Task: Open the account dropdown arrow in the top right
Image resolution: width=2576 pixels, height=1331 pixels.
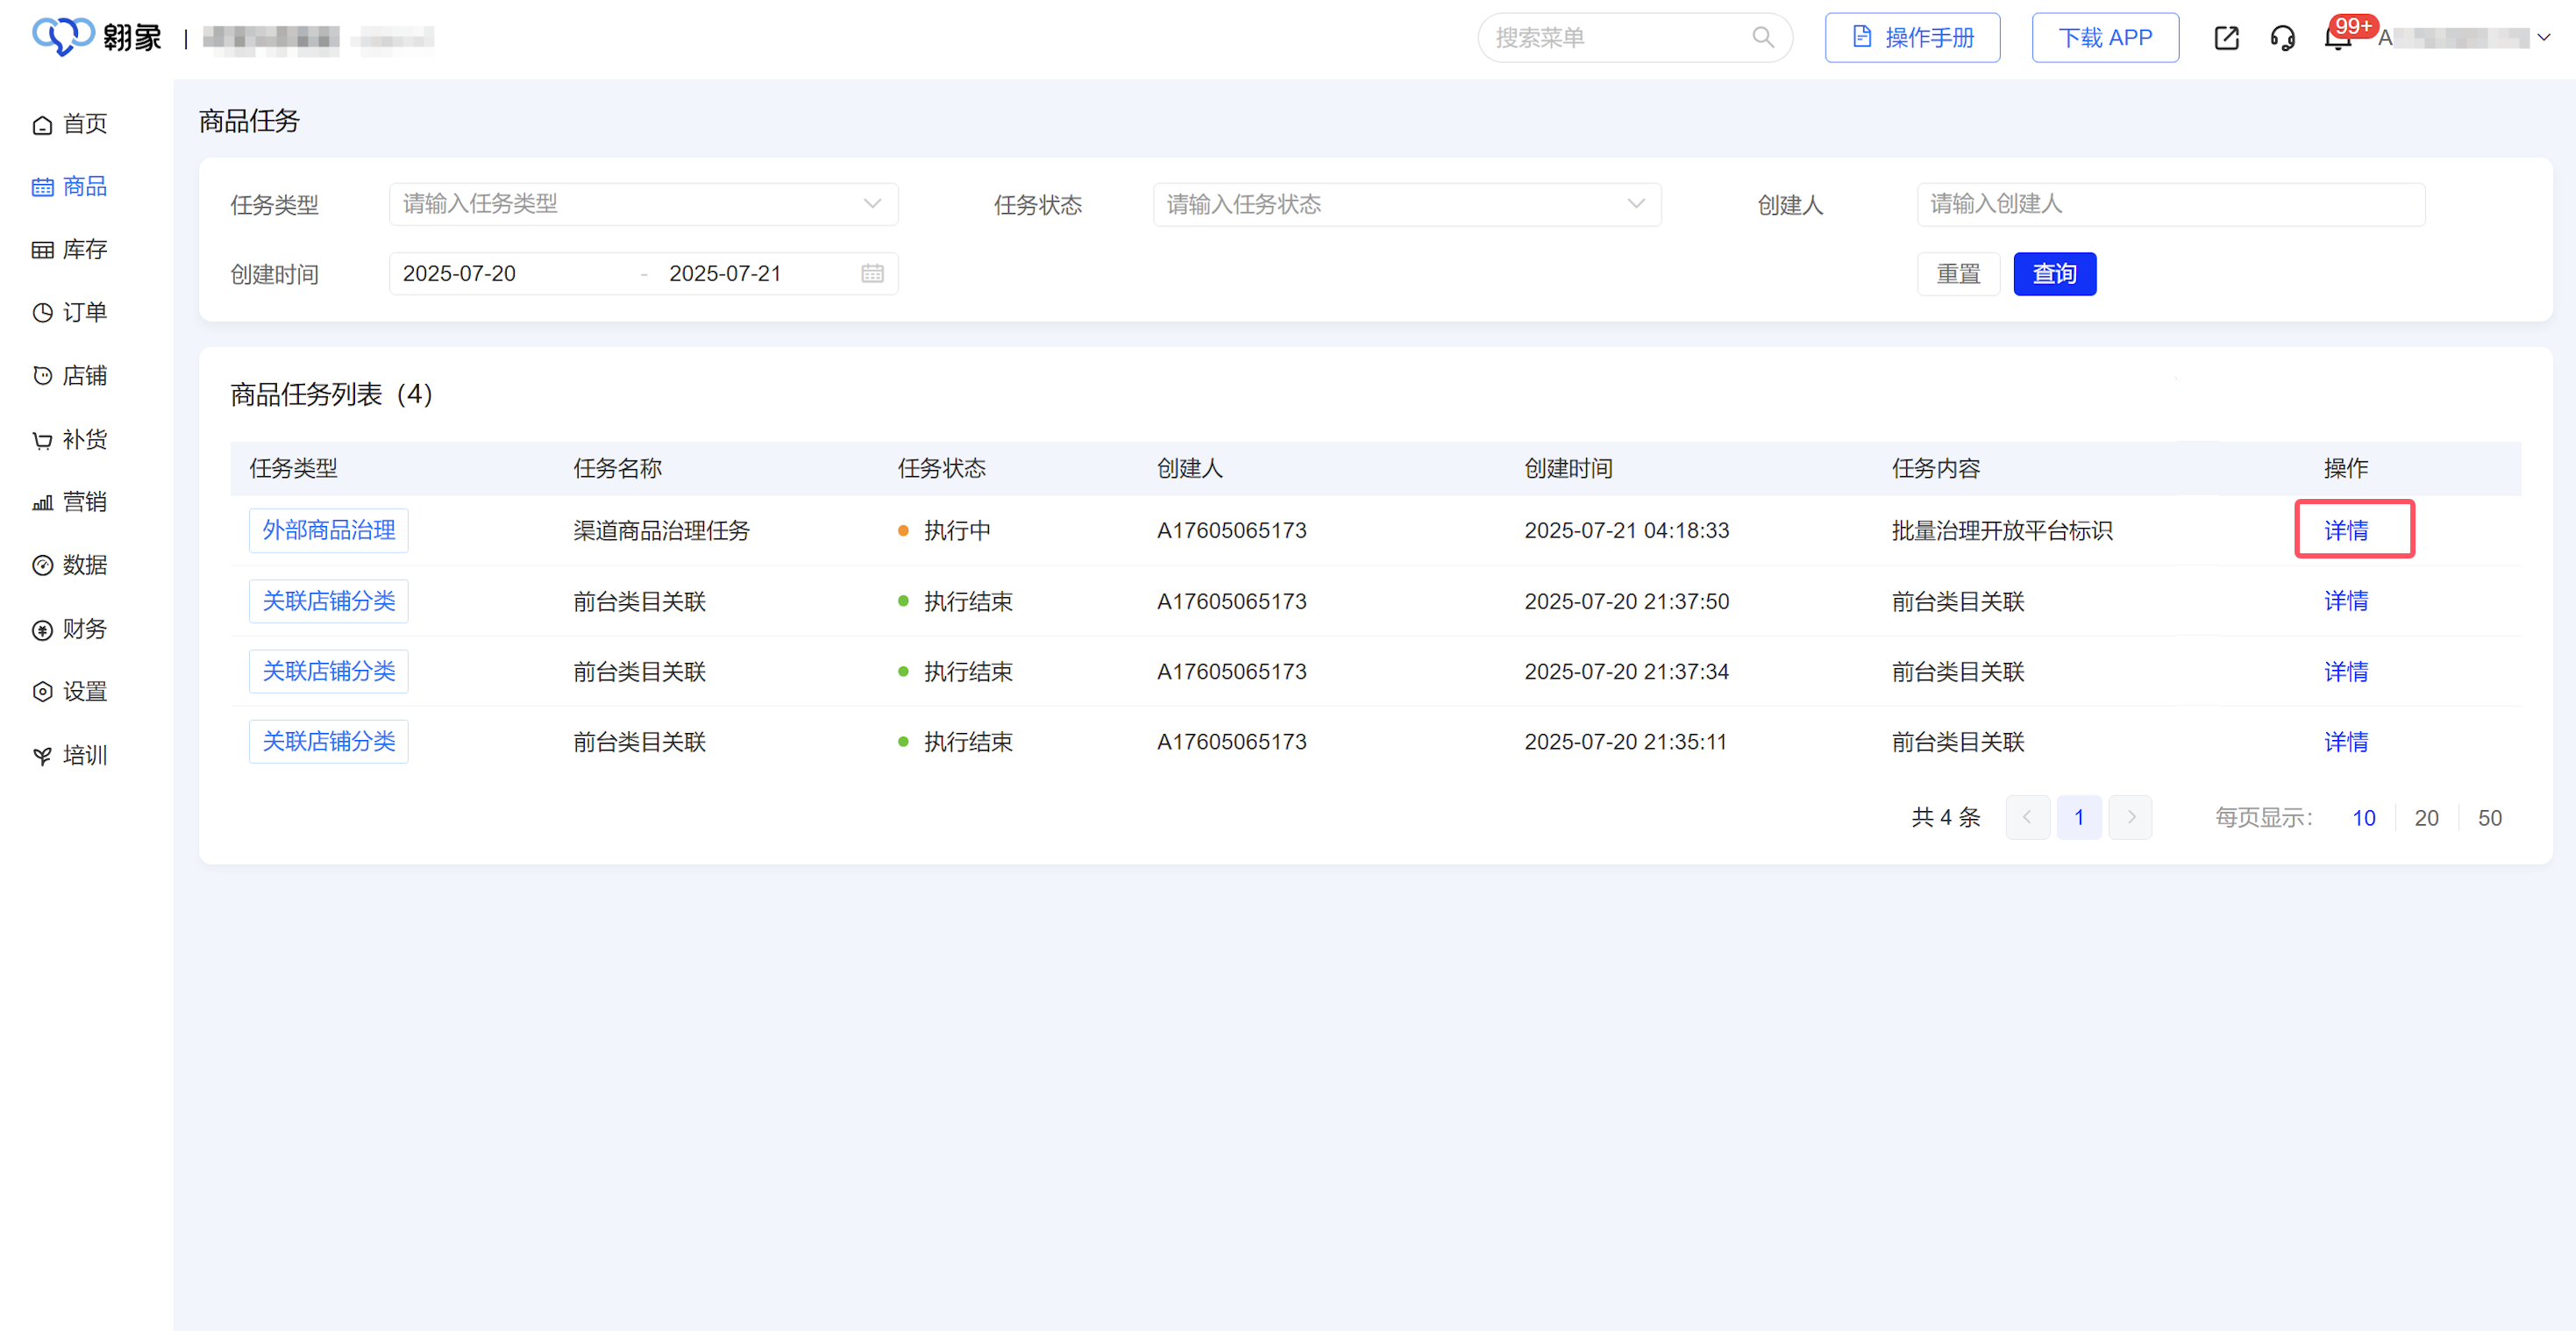Action: (2543, 38)
